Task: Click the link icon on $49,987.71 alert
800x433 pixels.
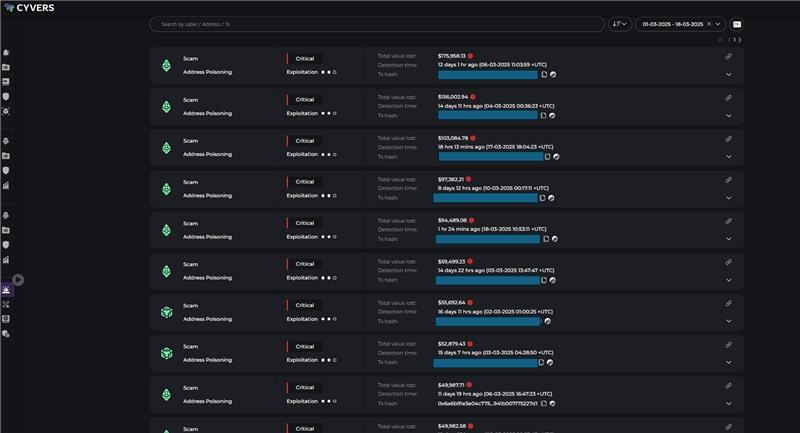Action: coord(728,386)
